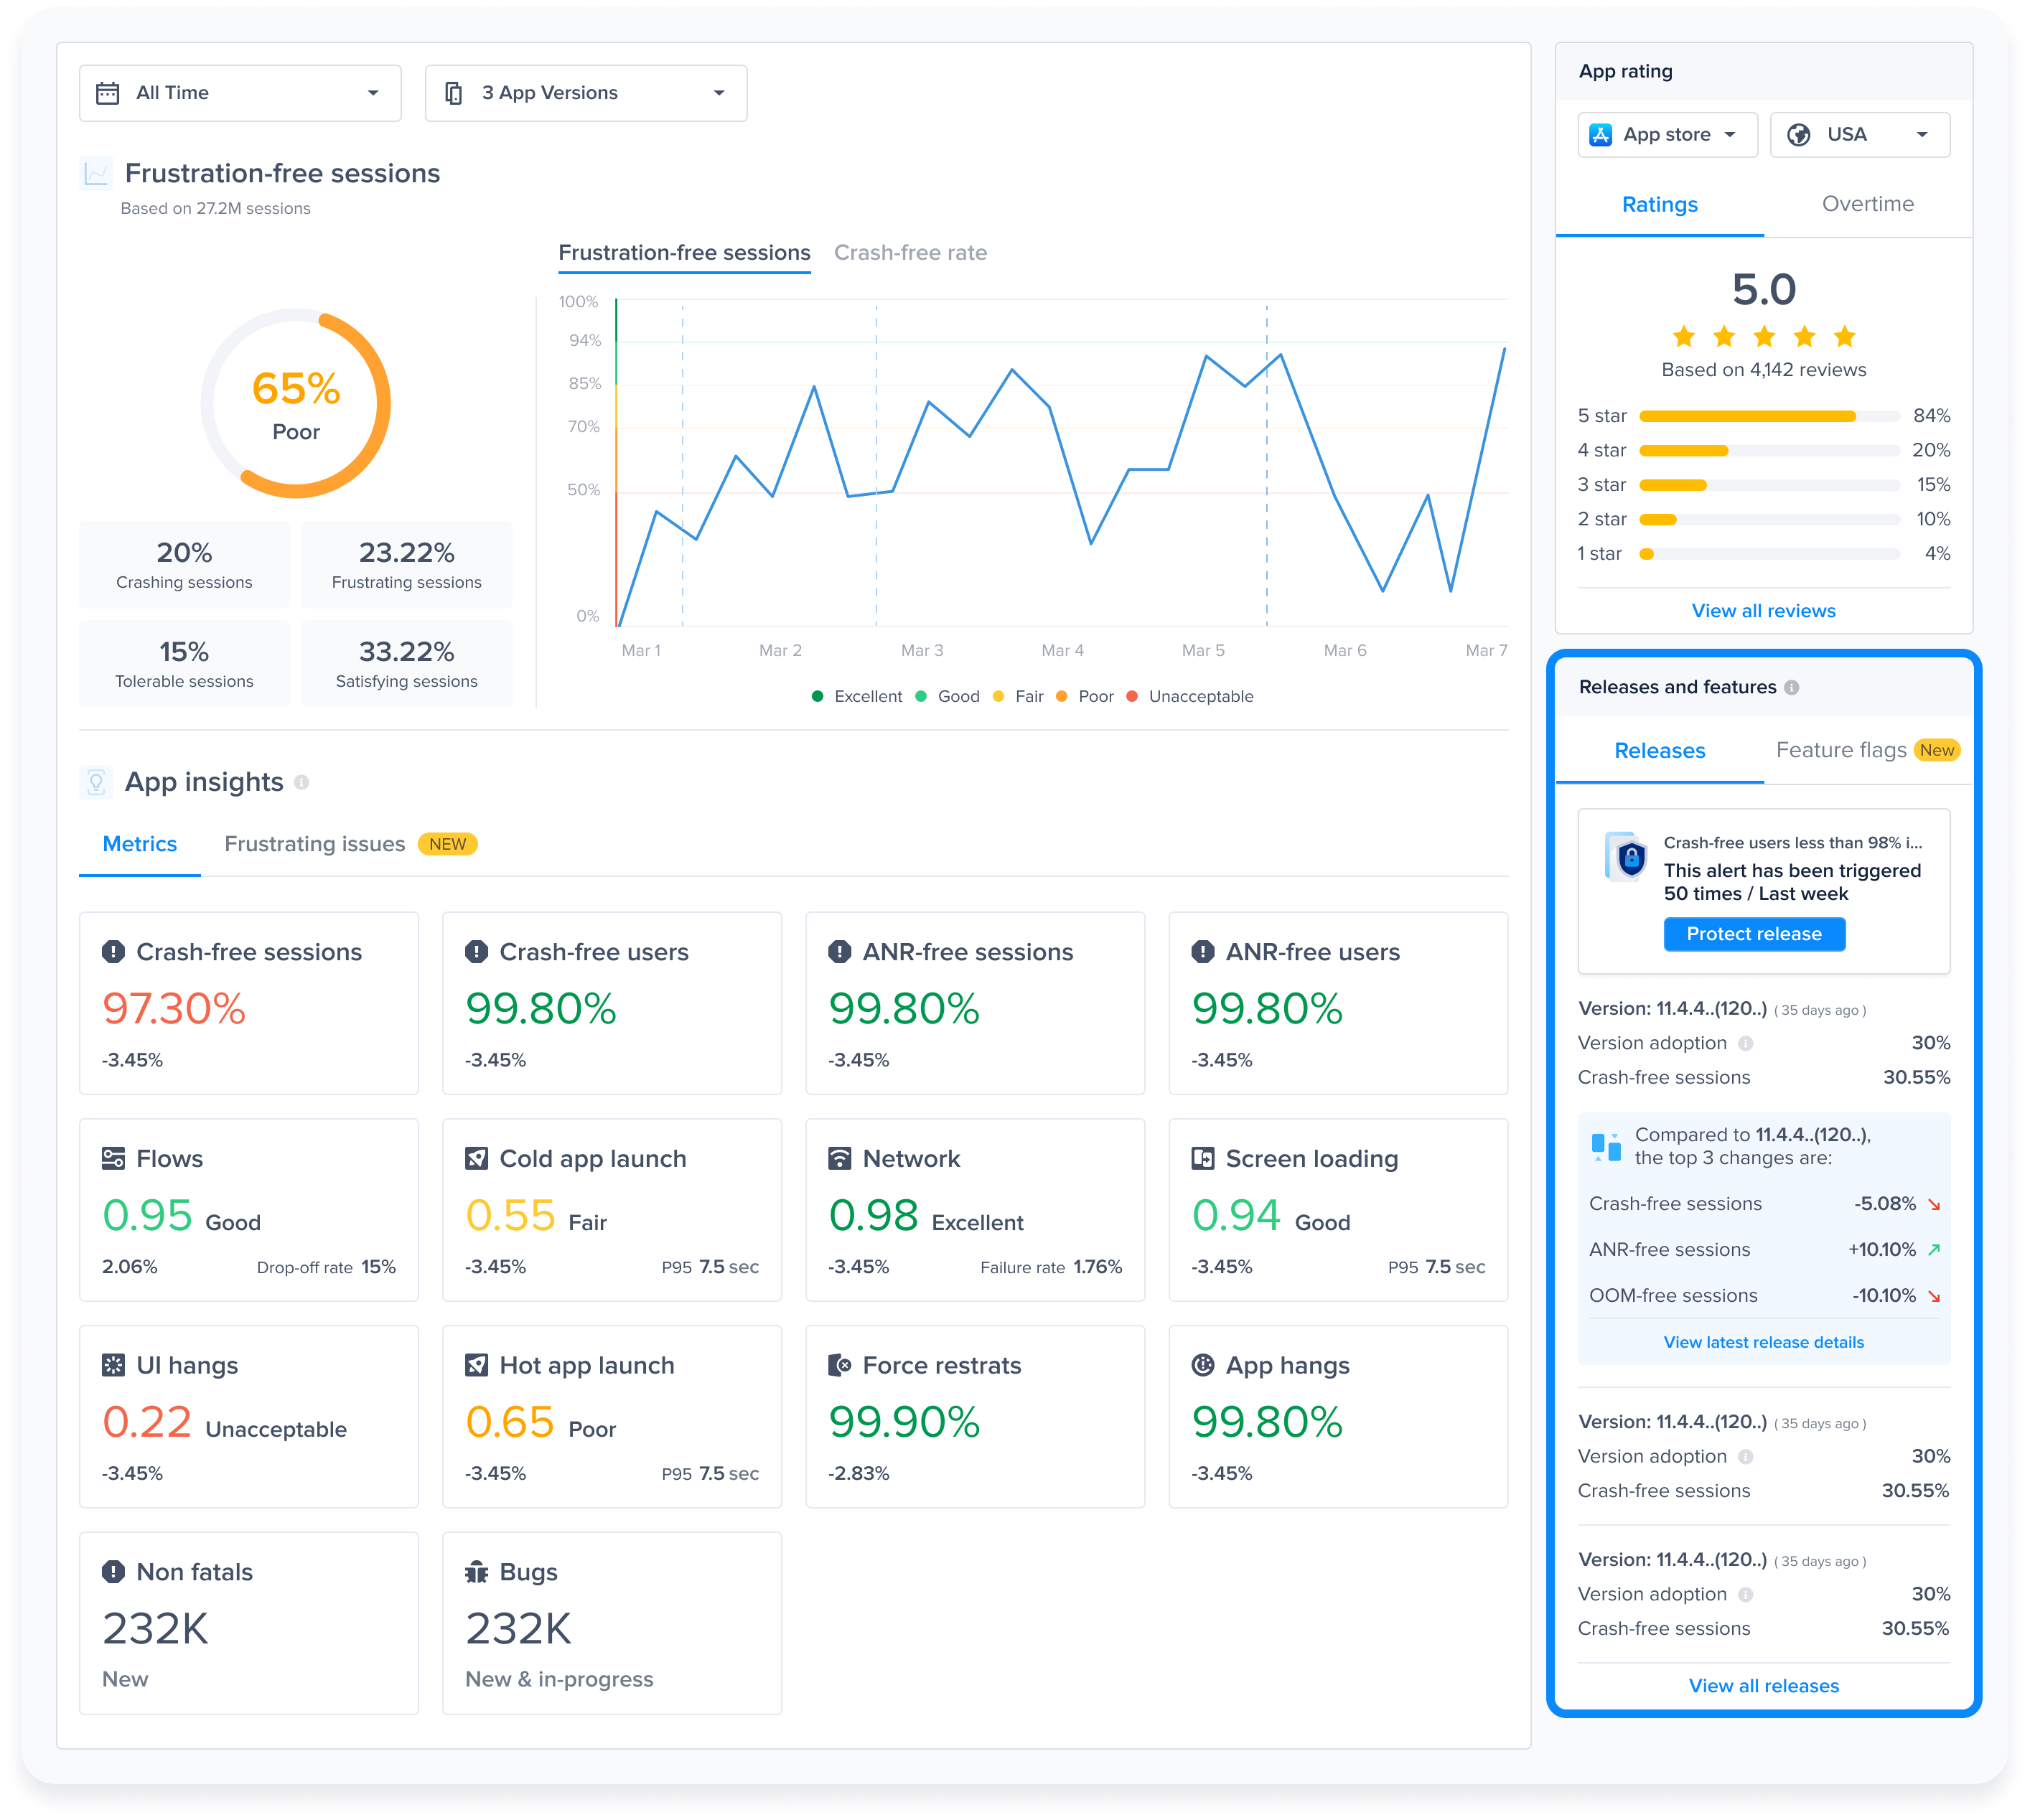This screenshot has width=2030, height=1820.
Task: Click the Hot app launch icon
Action: (476, 1365)
